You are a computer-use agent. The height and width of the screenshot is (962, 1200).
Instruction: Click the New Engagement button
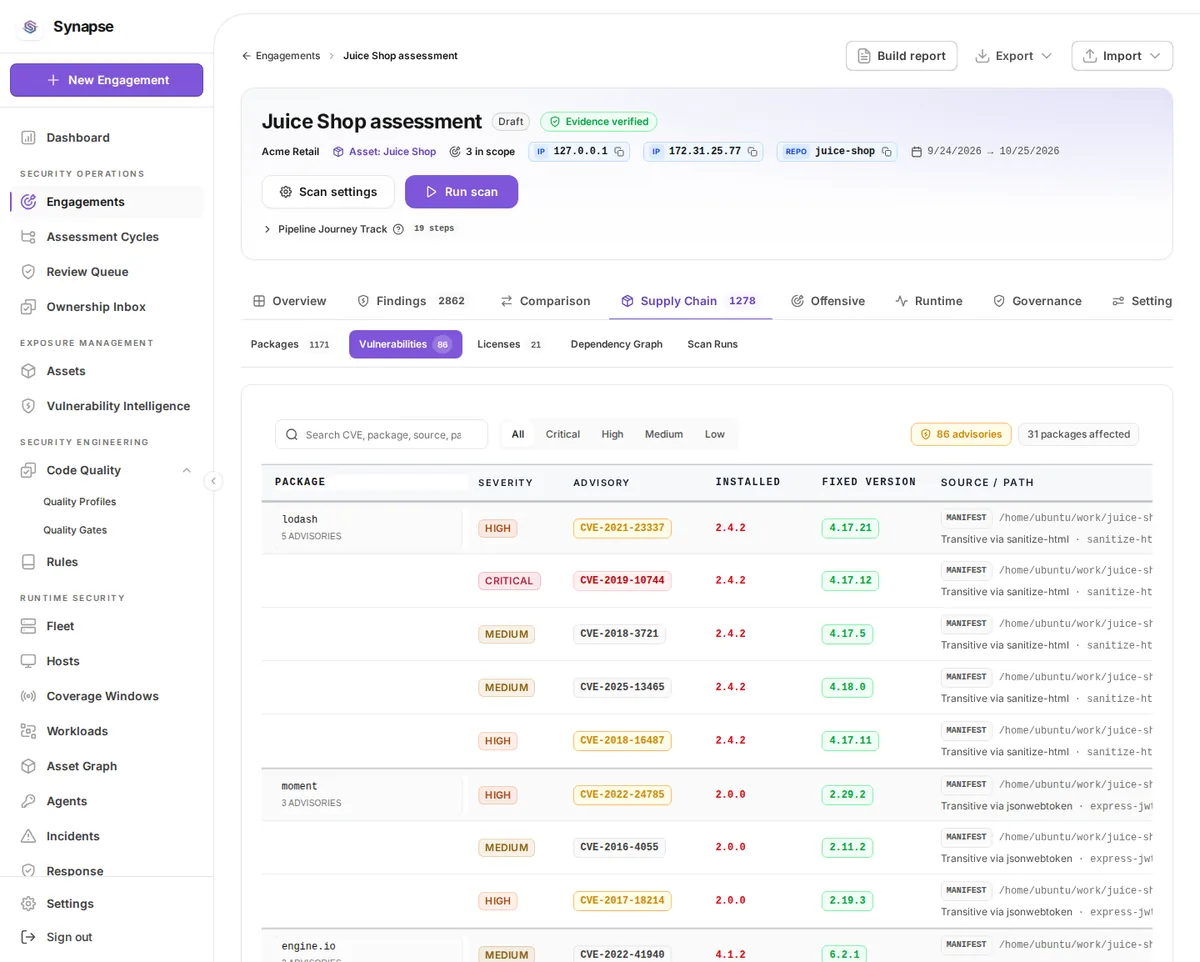pos(106,80)
